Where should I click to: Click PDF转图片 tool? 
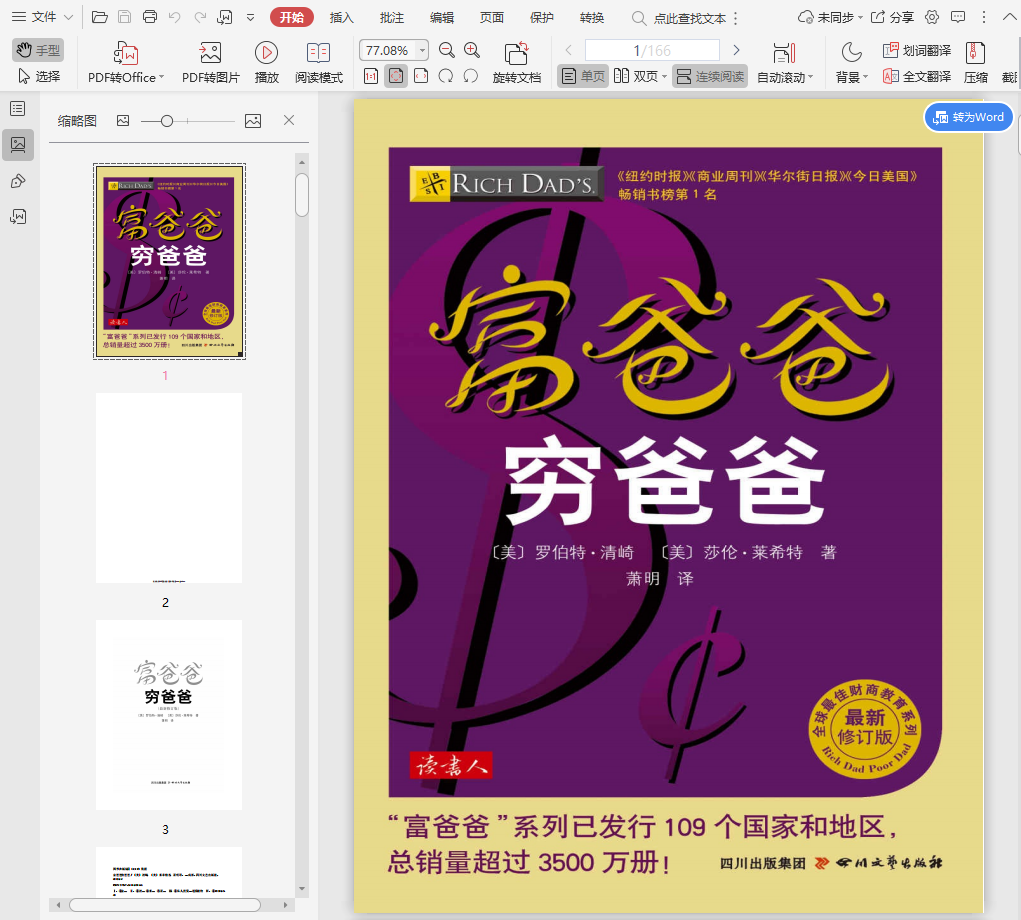tap(210, 63)
